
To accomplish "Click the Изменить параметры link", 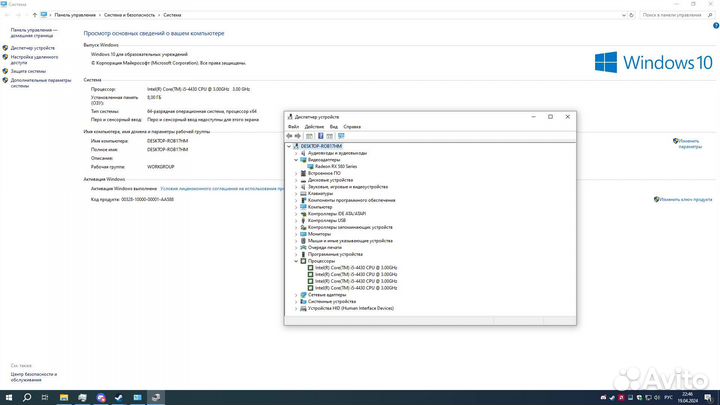I will 690,144.
